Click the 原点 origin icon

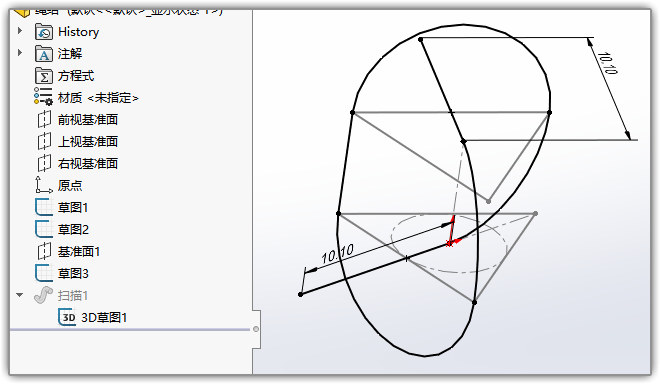(x=44, y=185)
